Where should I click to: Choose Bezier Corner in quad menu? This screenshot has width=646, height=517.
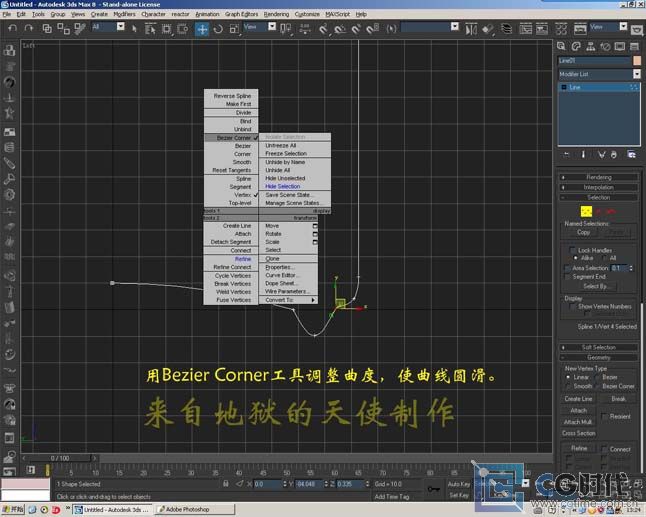pyautogui.click(x=231, y=138)
